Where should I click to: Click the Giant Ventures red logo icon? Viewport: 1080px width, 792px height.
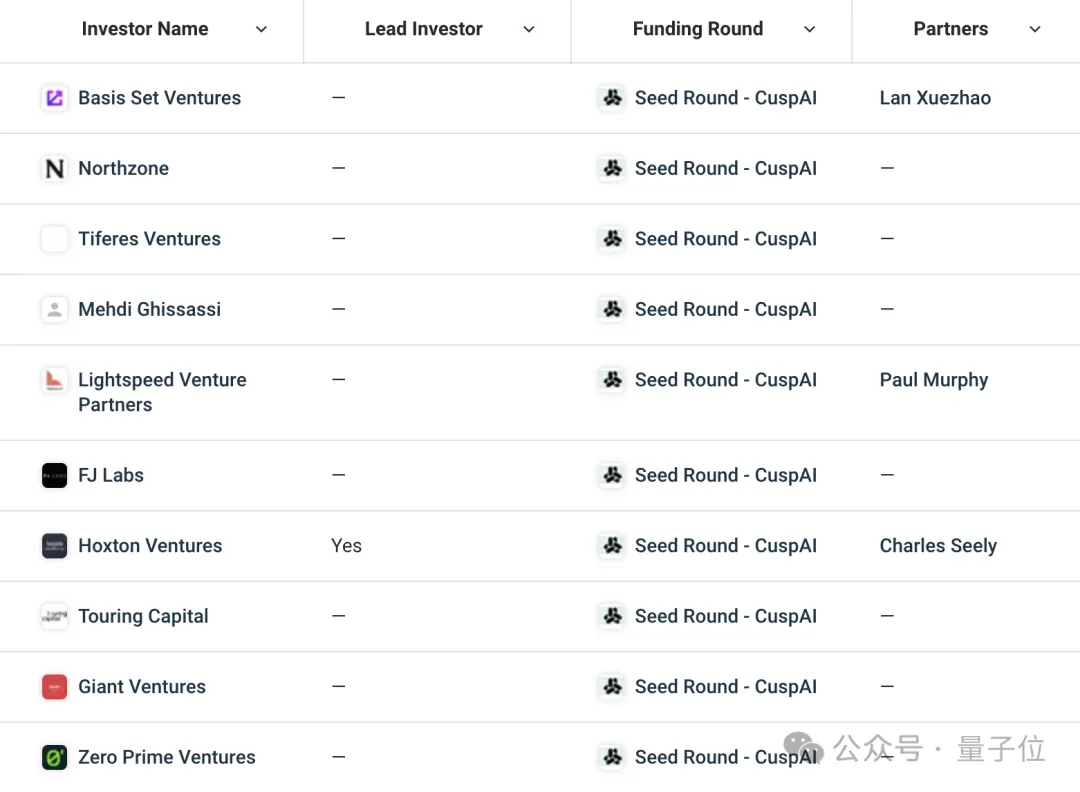[54, 687]
